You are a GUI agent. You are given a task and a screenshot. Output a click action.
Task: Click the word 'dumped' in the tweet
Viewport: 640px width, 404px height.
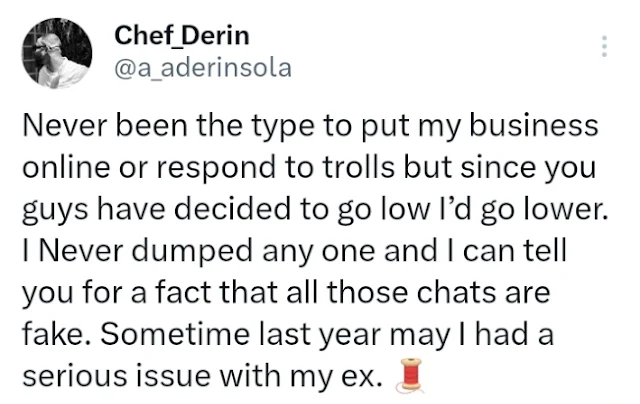tap(192, 252)
